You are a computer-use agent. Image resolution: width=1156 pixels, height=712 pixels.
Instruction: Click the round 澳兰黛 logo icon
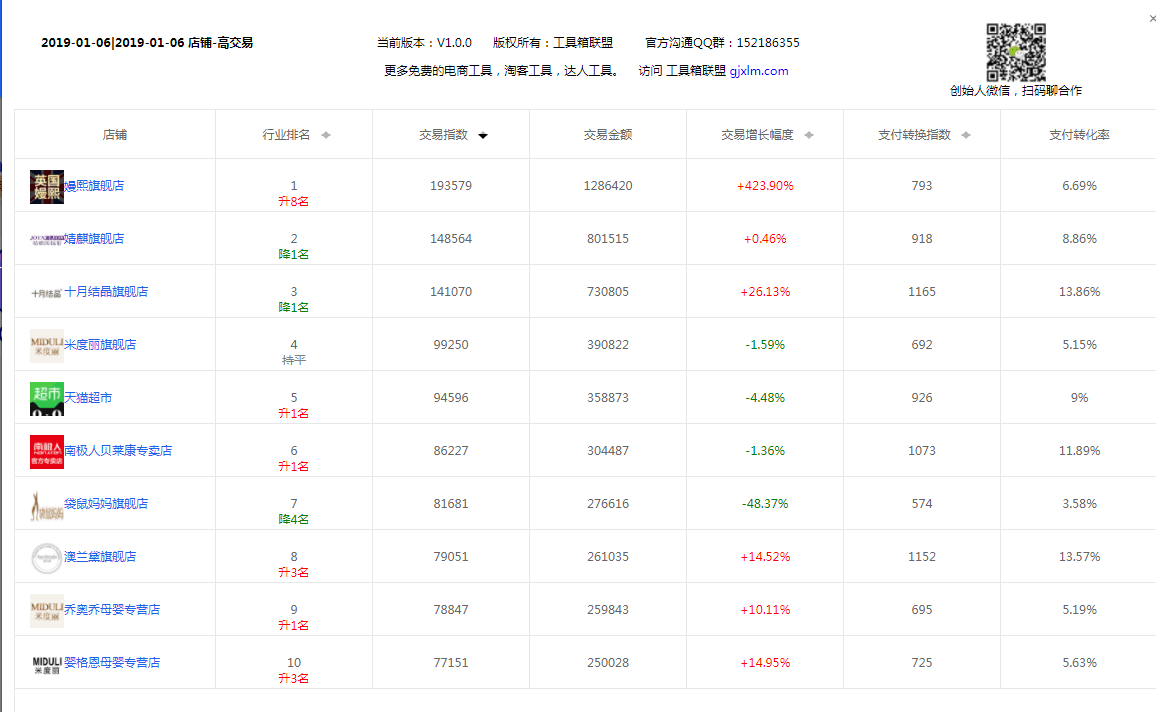(x=46, y=558)
